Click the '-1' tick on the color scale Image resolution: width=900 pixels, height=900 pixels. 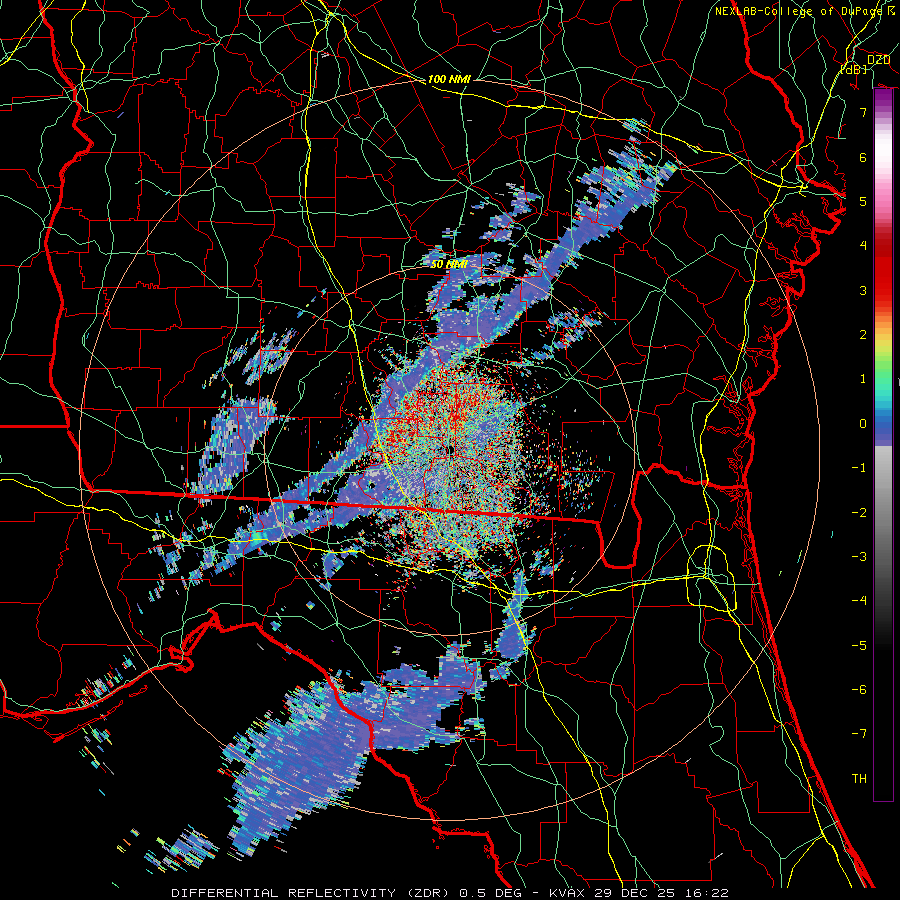tap(859, 468)
